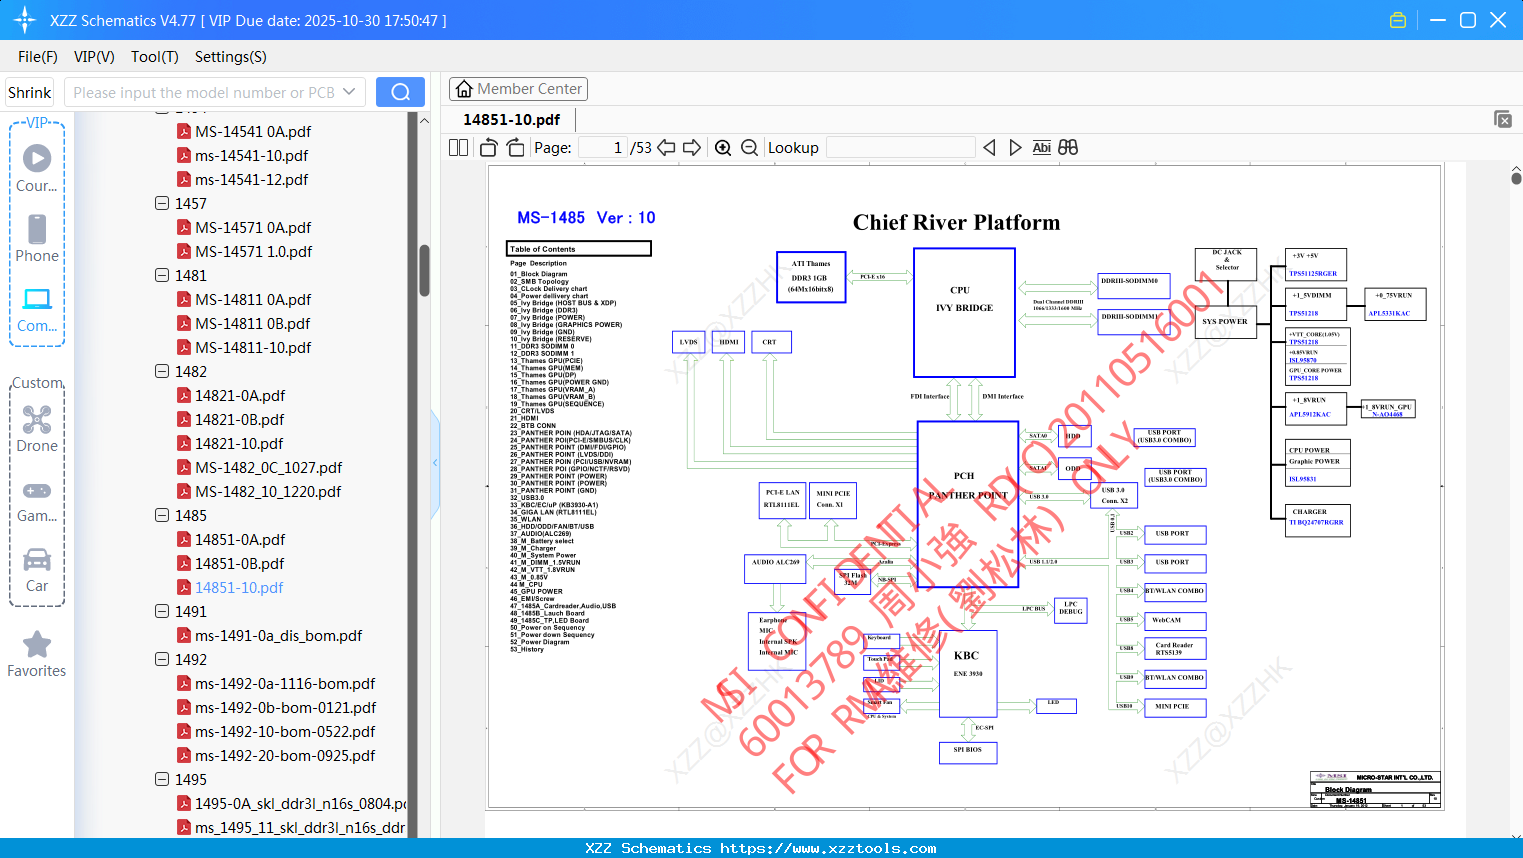Open ms-1492-0a-1116-bom.pdf file
This screenshot has width=1523, height=858.
pos(286,684)
